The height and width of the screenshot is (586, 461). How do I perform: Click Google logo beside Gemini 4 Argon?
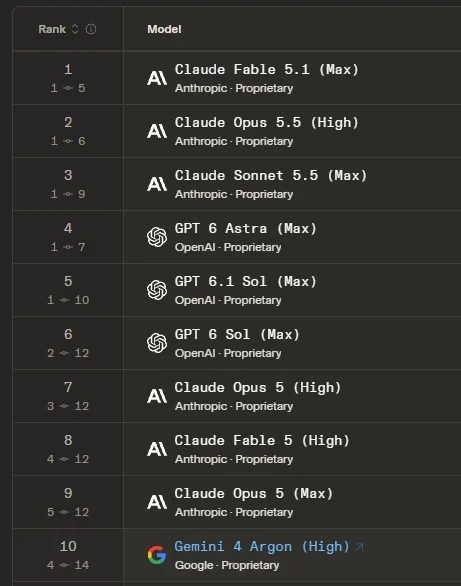pyautogui.click(x=157, y=555)
